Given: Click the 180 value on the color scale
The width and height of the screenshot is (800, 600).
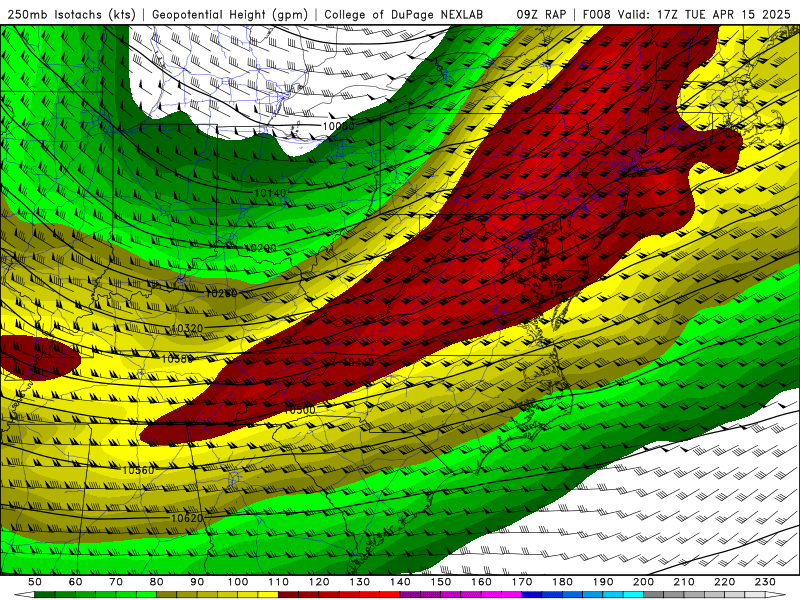Looking at the screenshot, I should pos(562,582).
